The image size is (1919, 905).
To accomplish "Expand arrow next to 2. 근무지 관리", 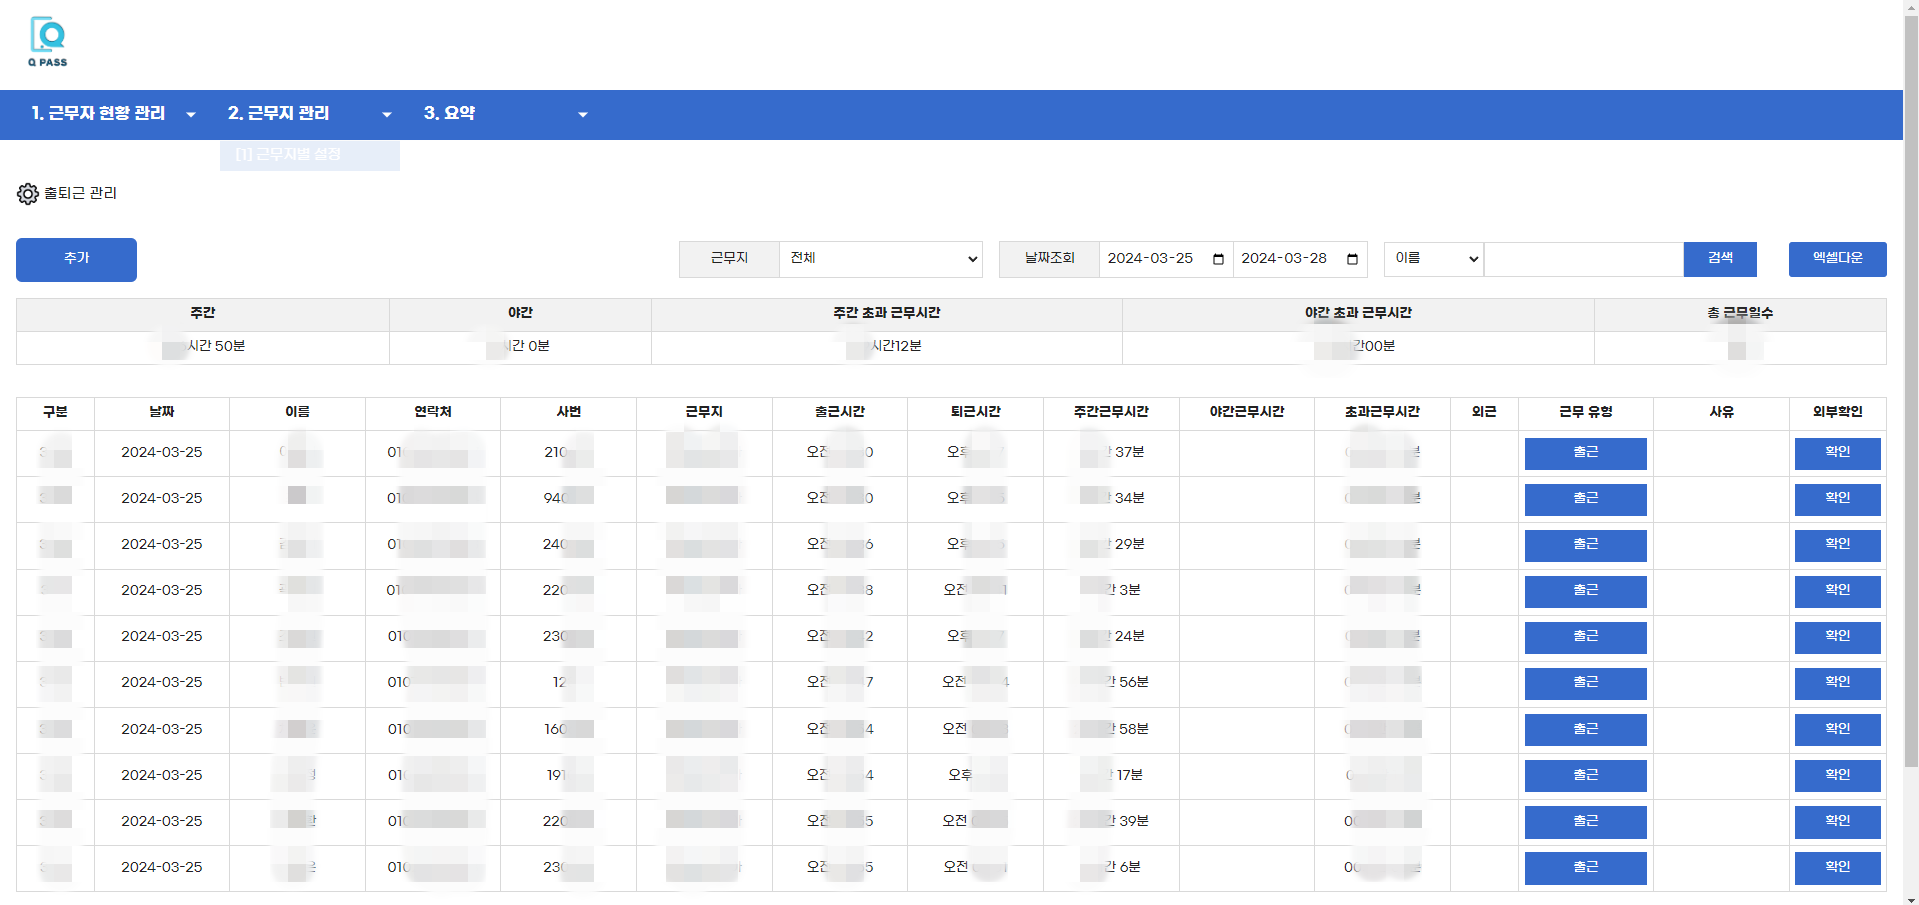I will (x=387, y=115).
